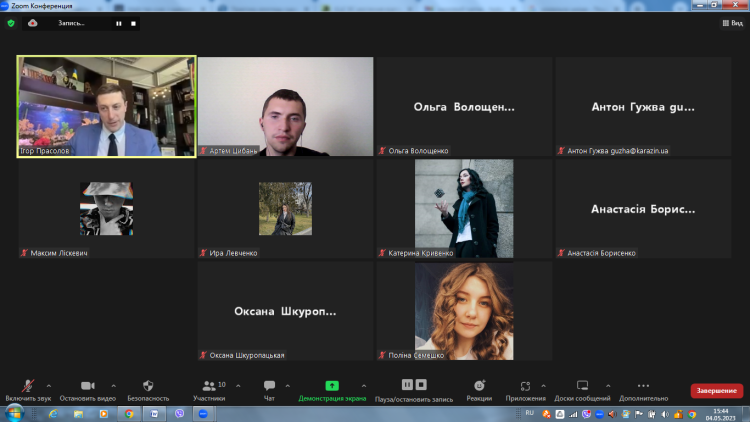Select Катерина Кривенко's video tile
750x422 pixels.
(463, 208)
